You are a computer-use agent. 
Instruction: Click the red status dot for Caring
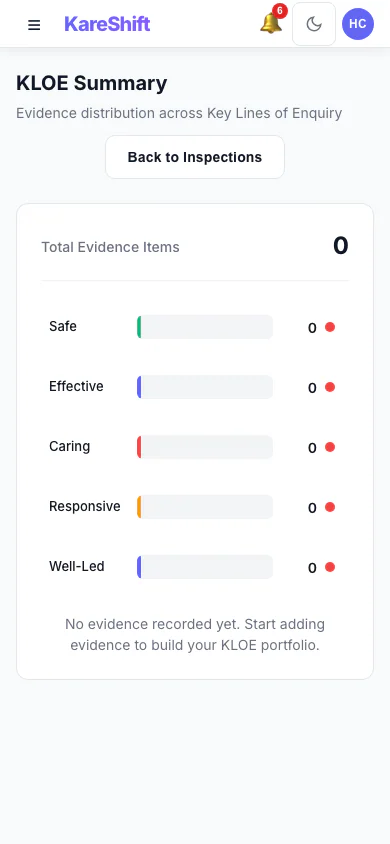pos(330,447)
